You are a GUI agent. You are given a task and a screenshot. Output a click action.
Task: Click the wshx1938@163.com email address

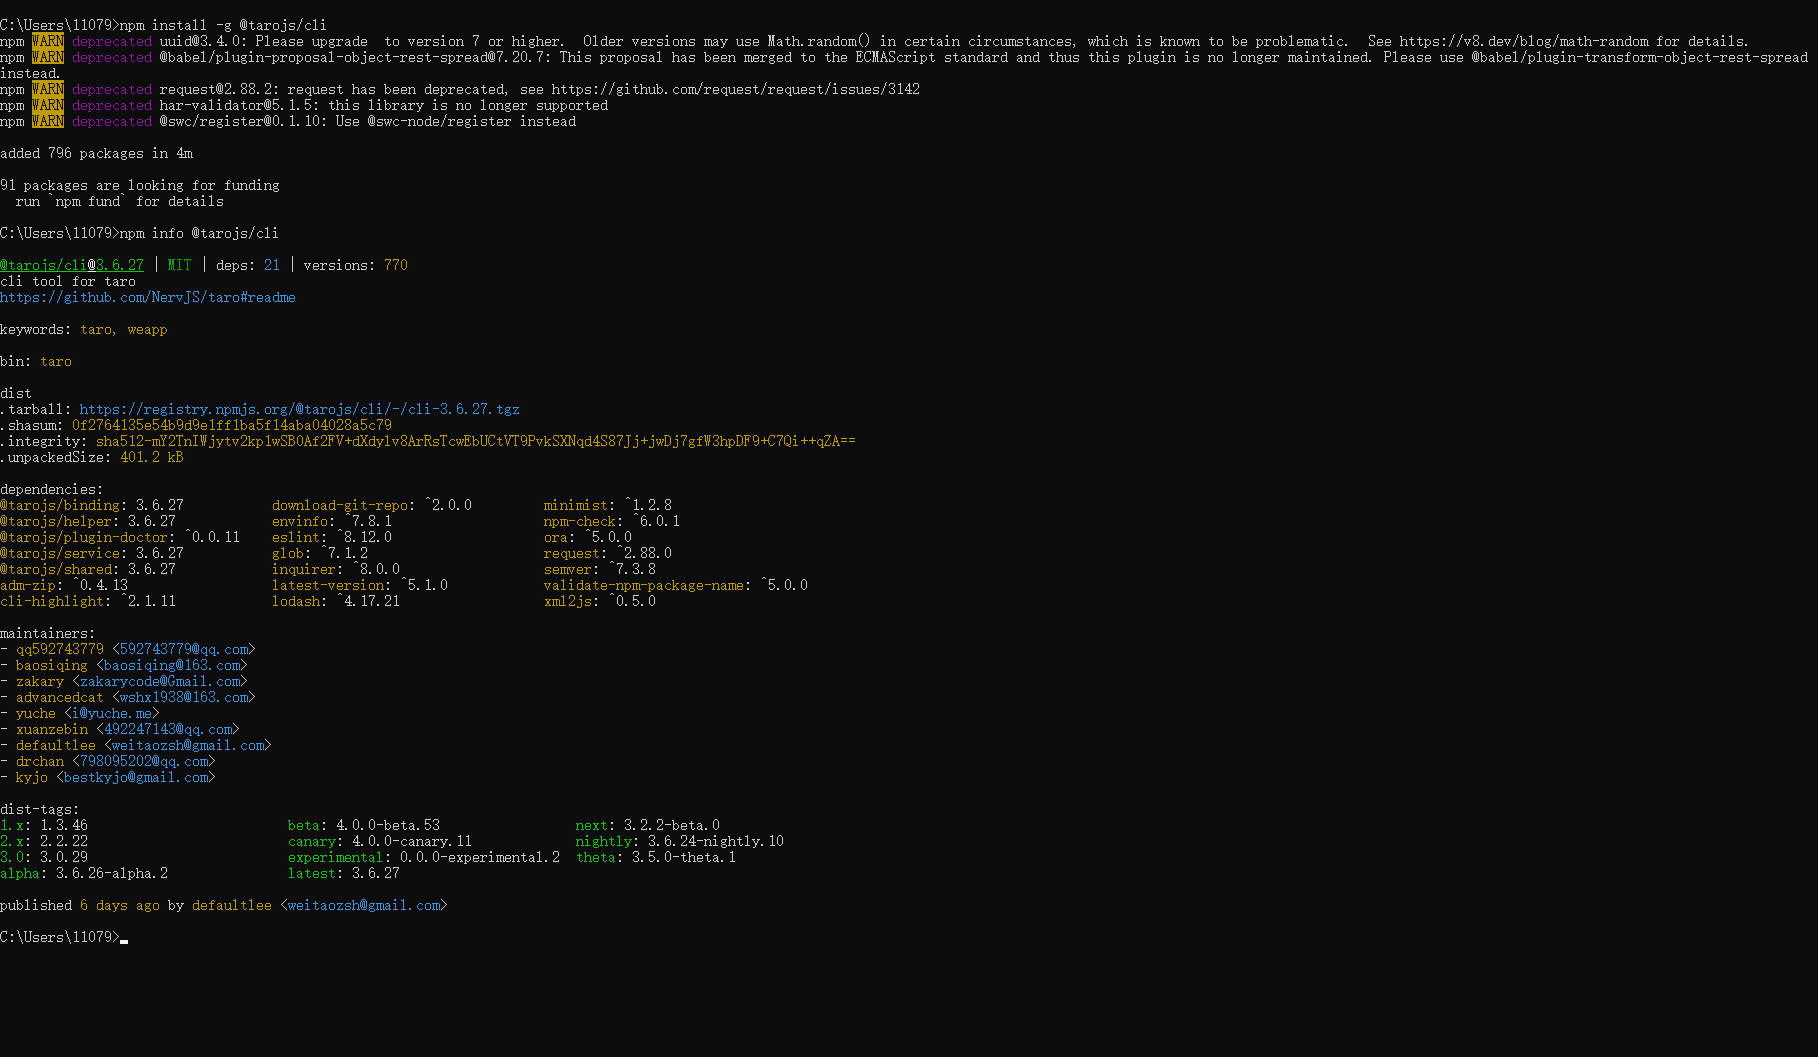tap(184, 697)
